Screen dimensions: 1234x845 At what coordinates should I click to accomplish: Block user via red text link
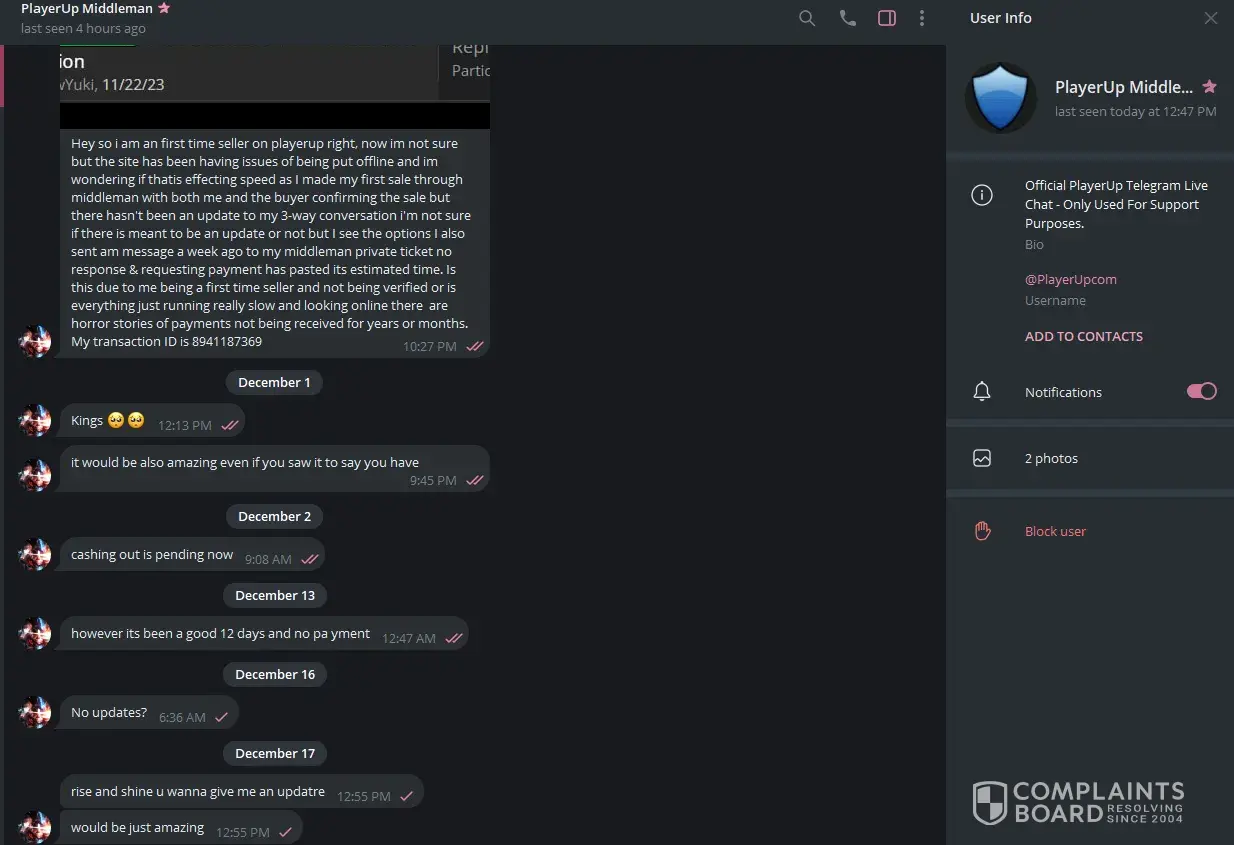tap(1055, 531)
